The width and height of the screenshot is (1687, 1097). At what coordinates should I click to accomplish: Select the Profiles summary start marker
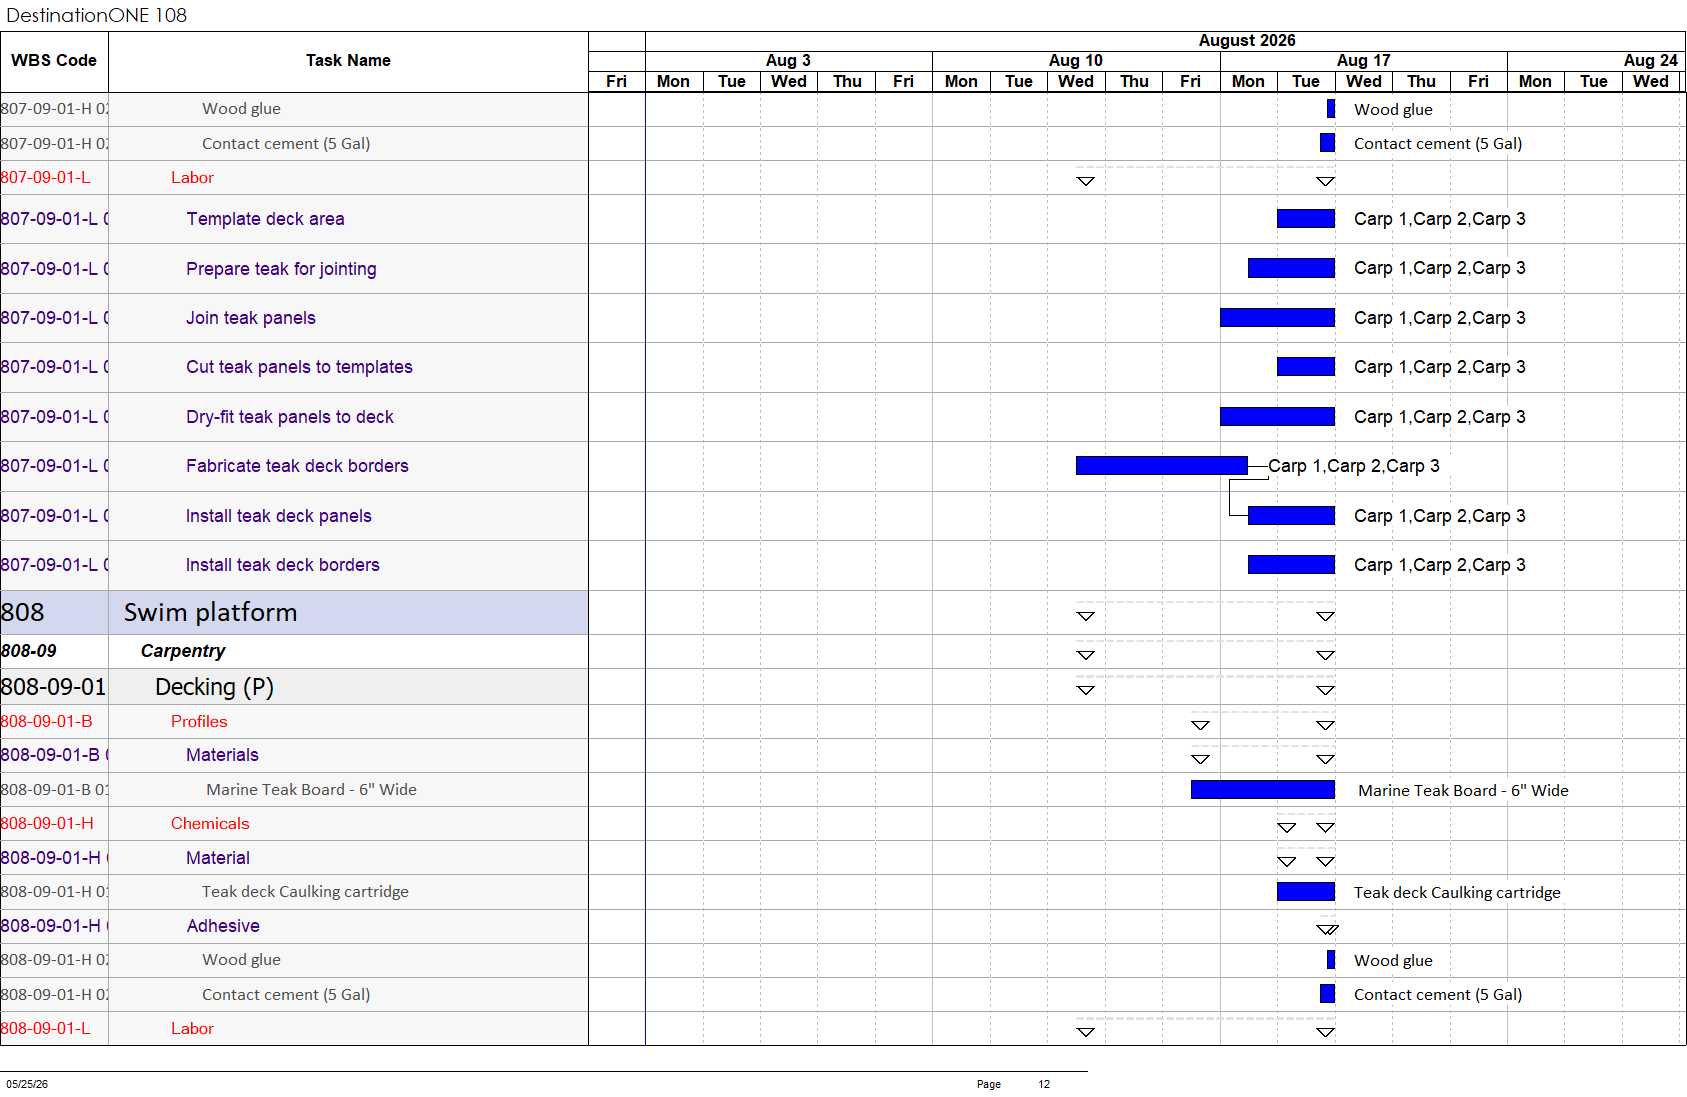(x=1200, y=725)
